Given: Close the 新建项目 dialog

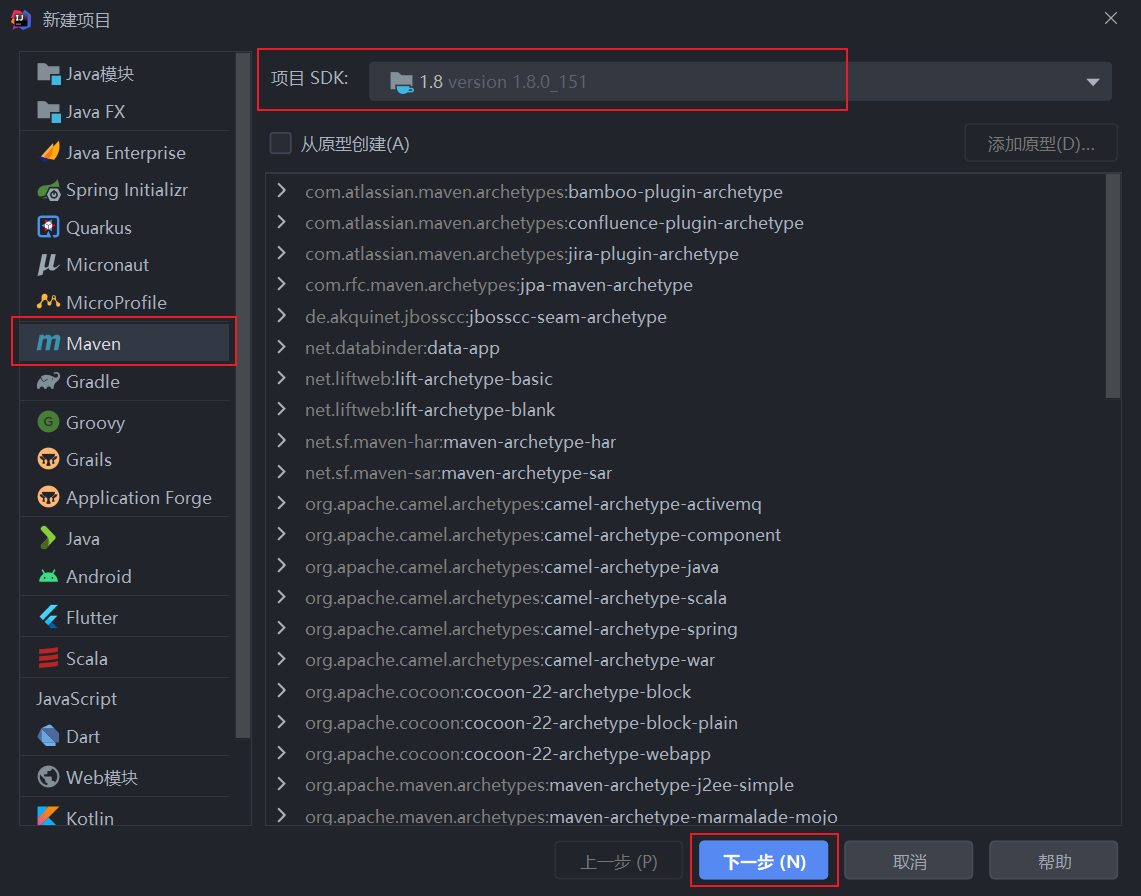Looking at the screenshot, I should [1110, 18].
